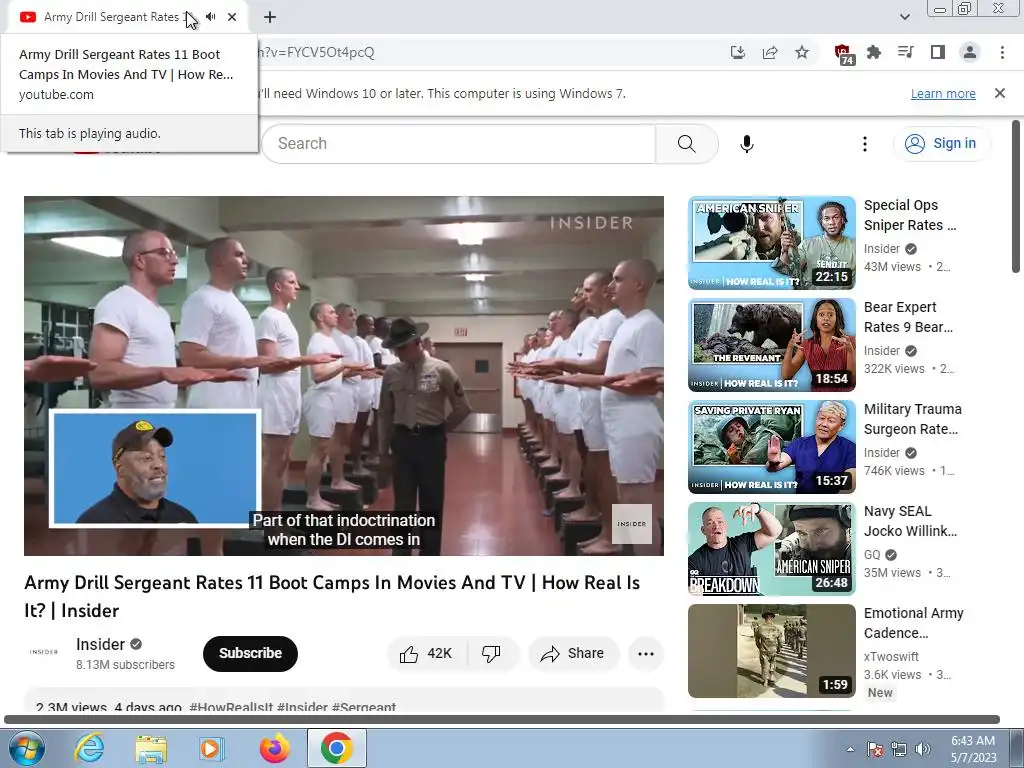Open the media controls icon
The width and height of the screenshot is (1024, 768).
[906, 52]
